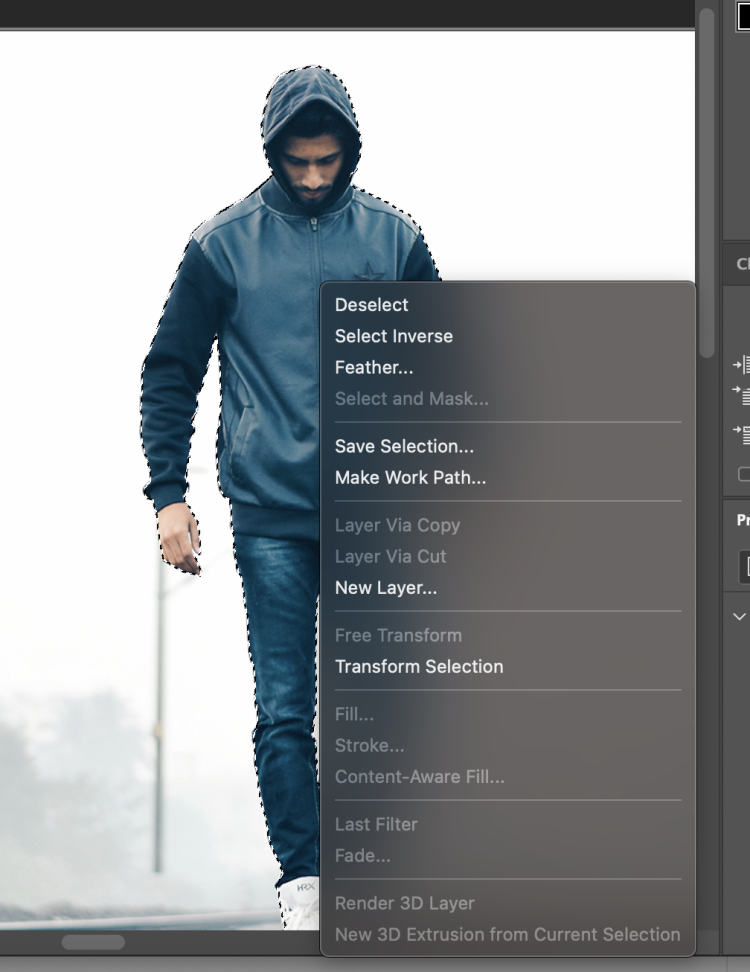750x972 pixels.
Task: Click the Fill... menu entry
Action: coord(354,714)
